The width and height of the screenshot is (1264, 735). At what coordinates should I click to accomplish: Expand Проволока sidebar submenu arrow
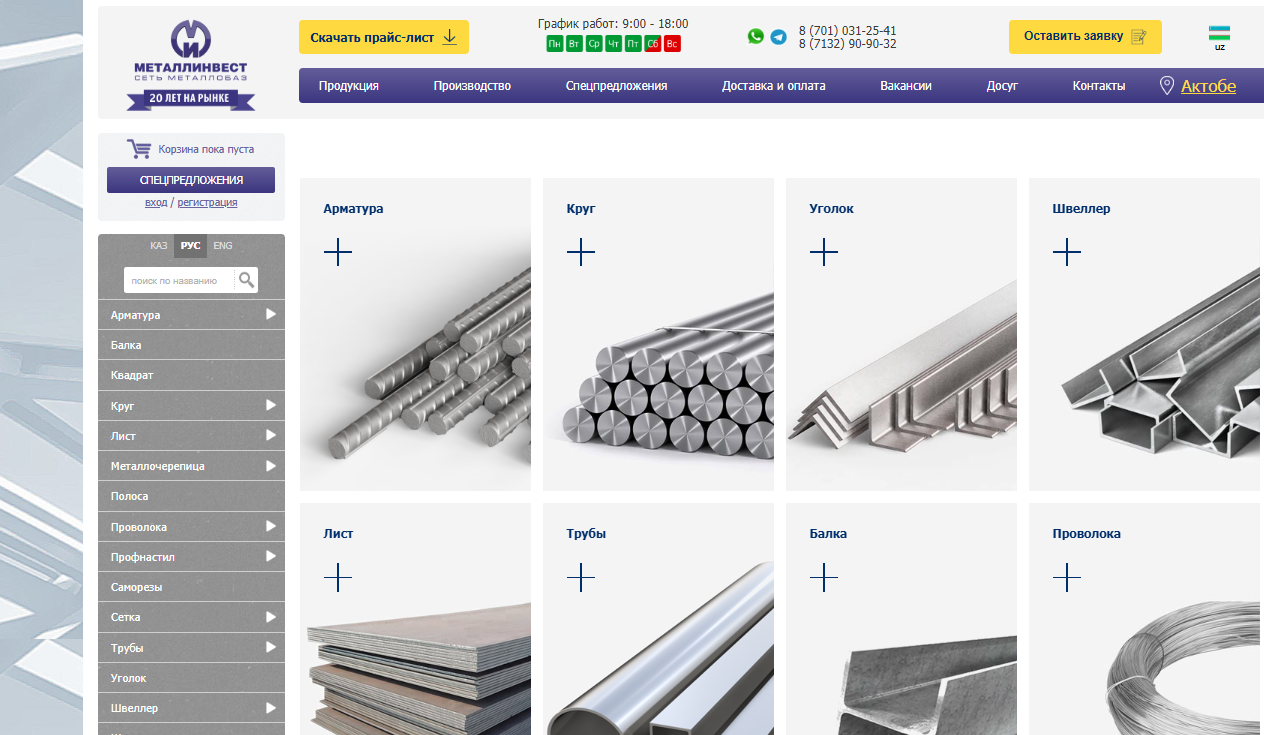271,526
